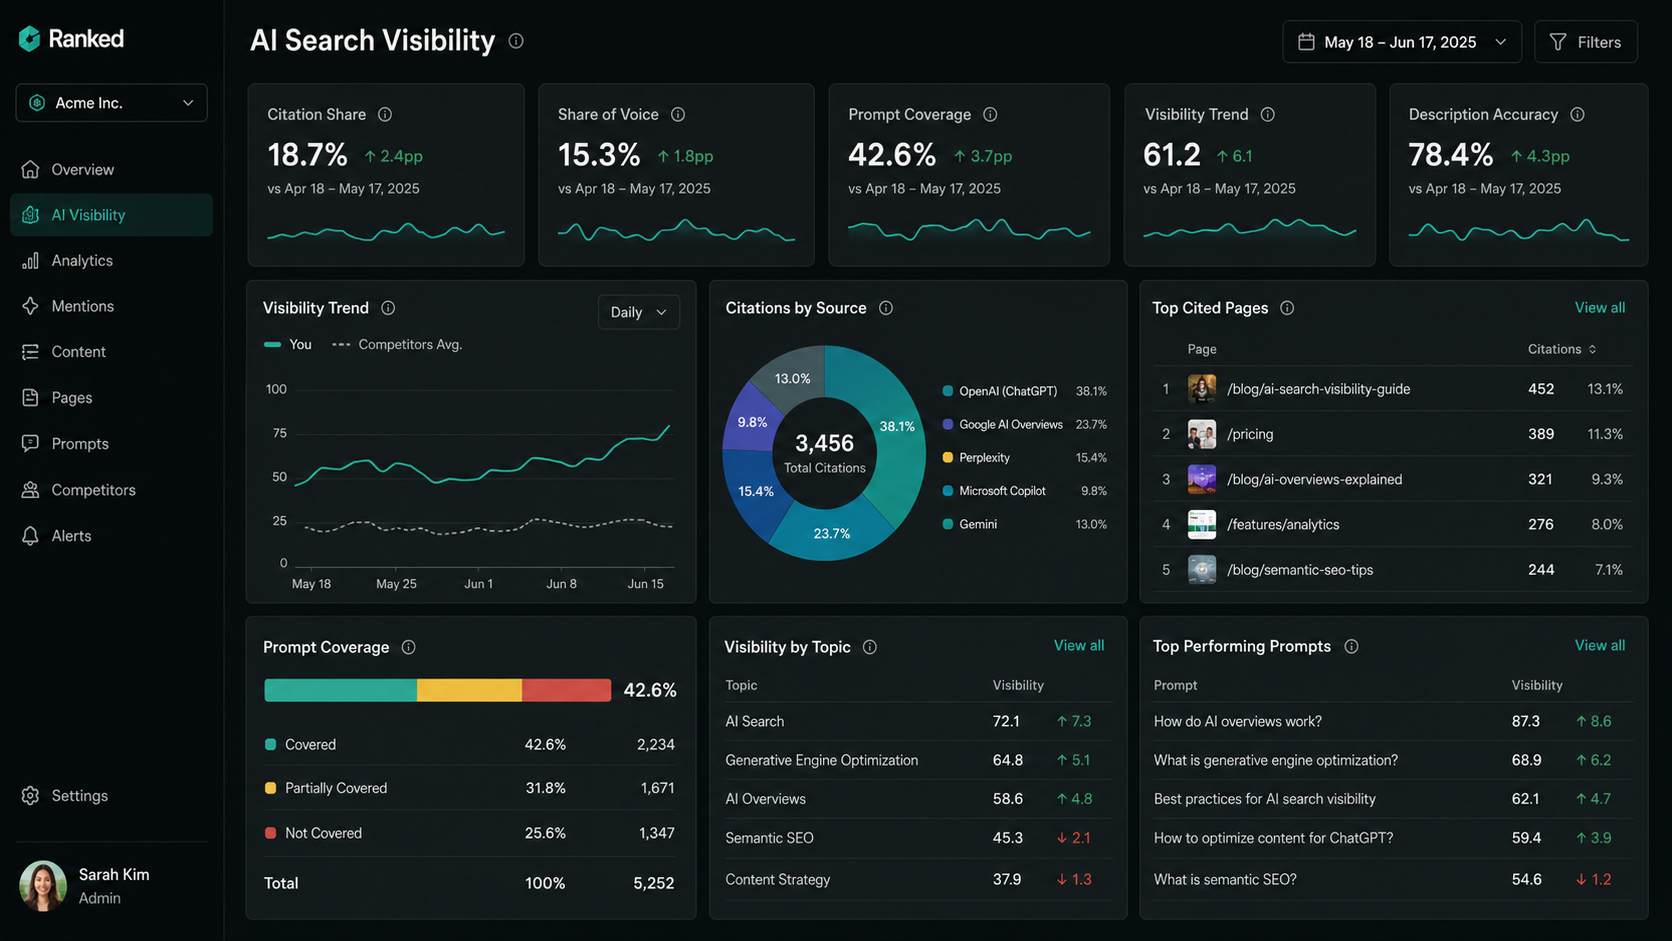This screenshot has height=941, width=1672.
Task: Click the 3,456 Total Citations donut center
Action: coord(825,453)
